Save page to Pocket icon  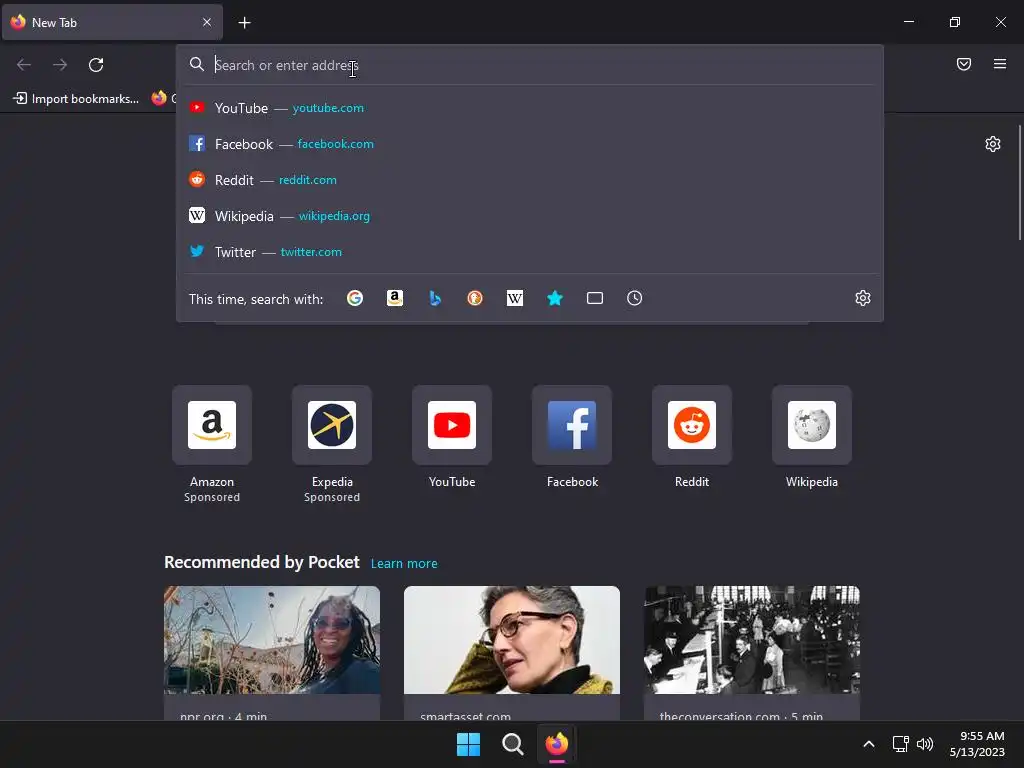coord(963,64)
